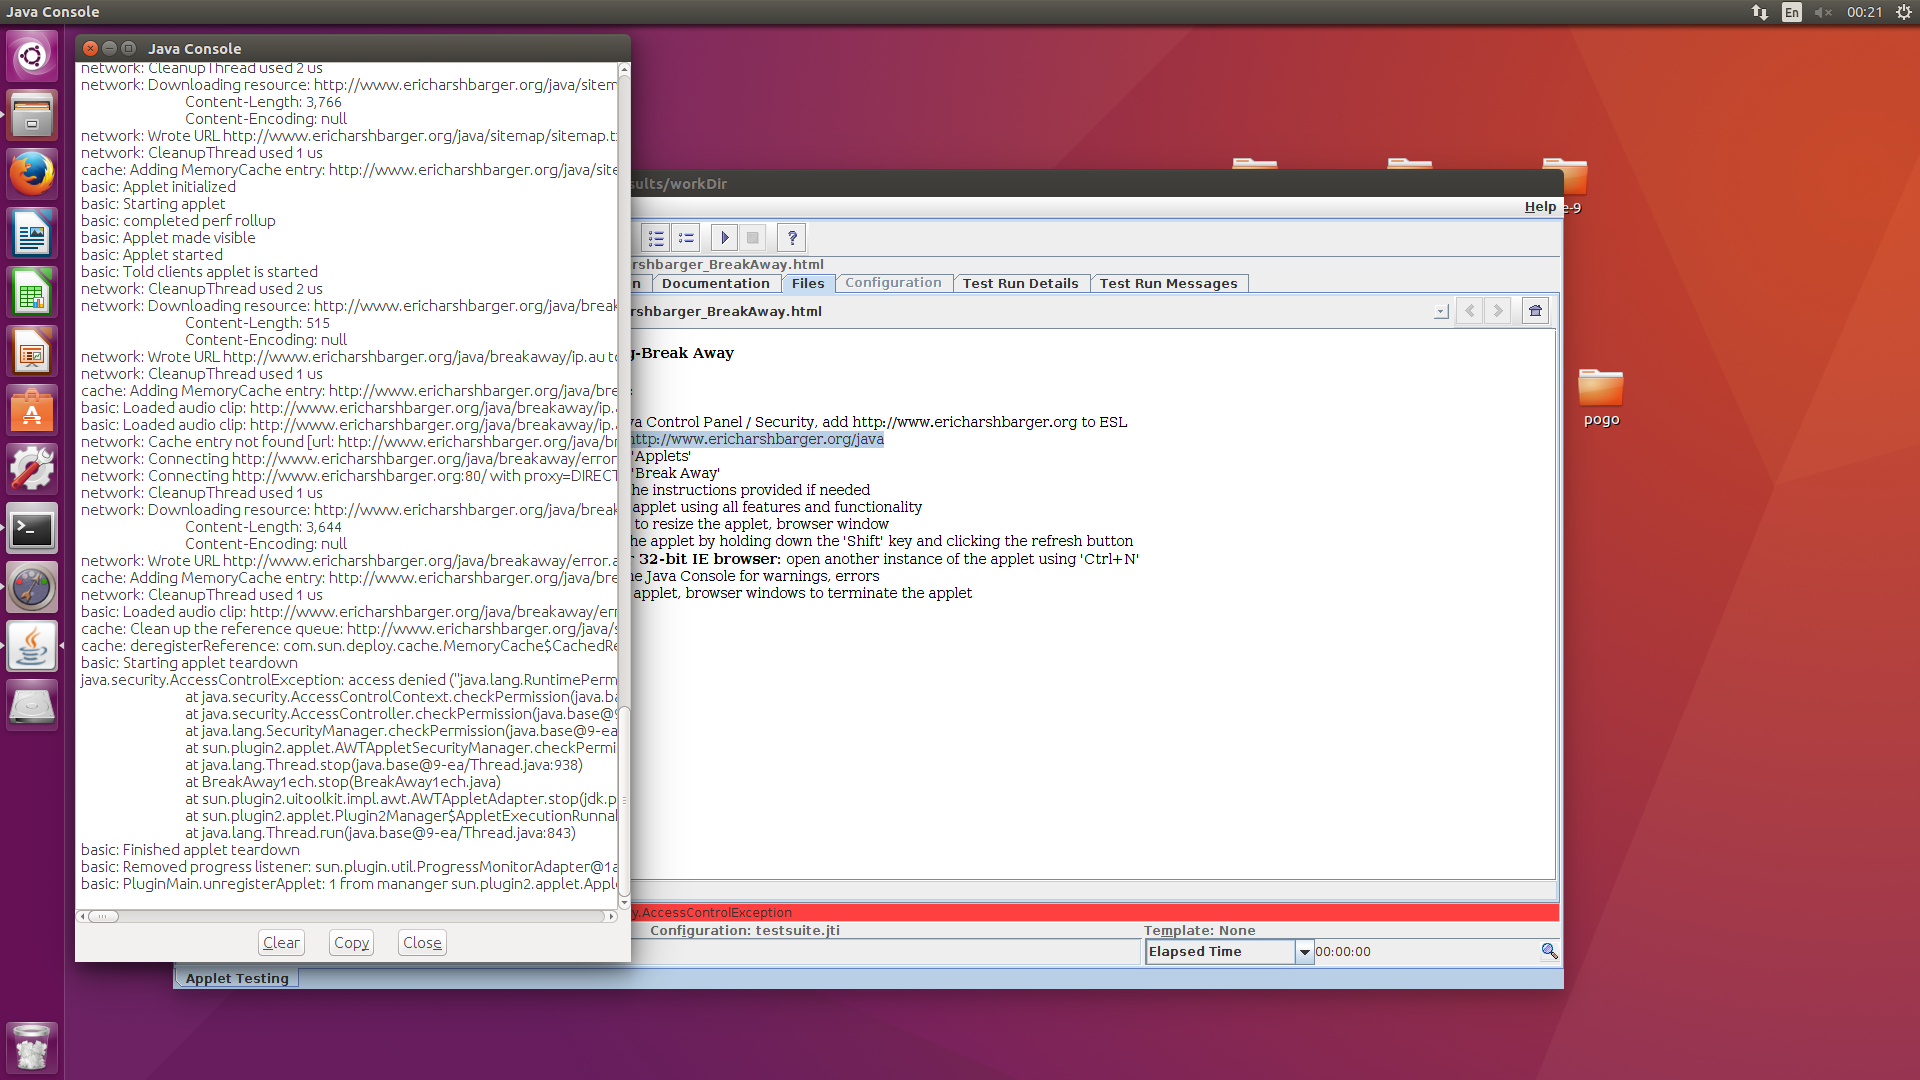The width and height of the screenshot is (1920, 1080).
Task: Click the Run Tests play icon
Action: click(725, 238)
